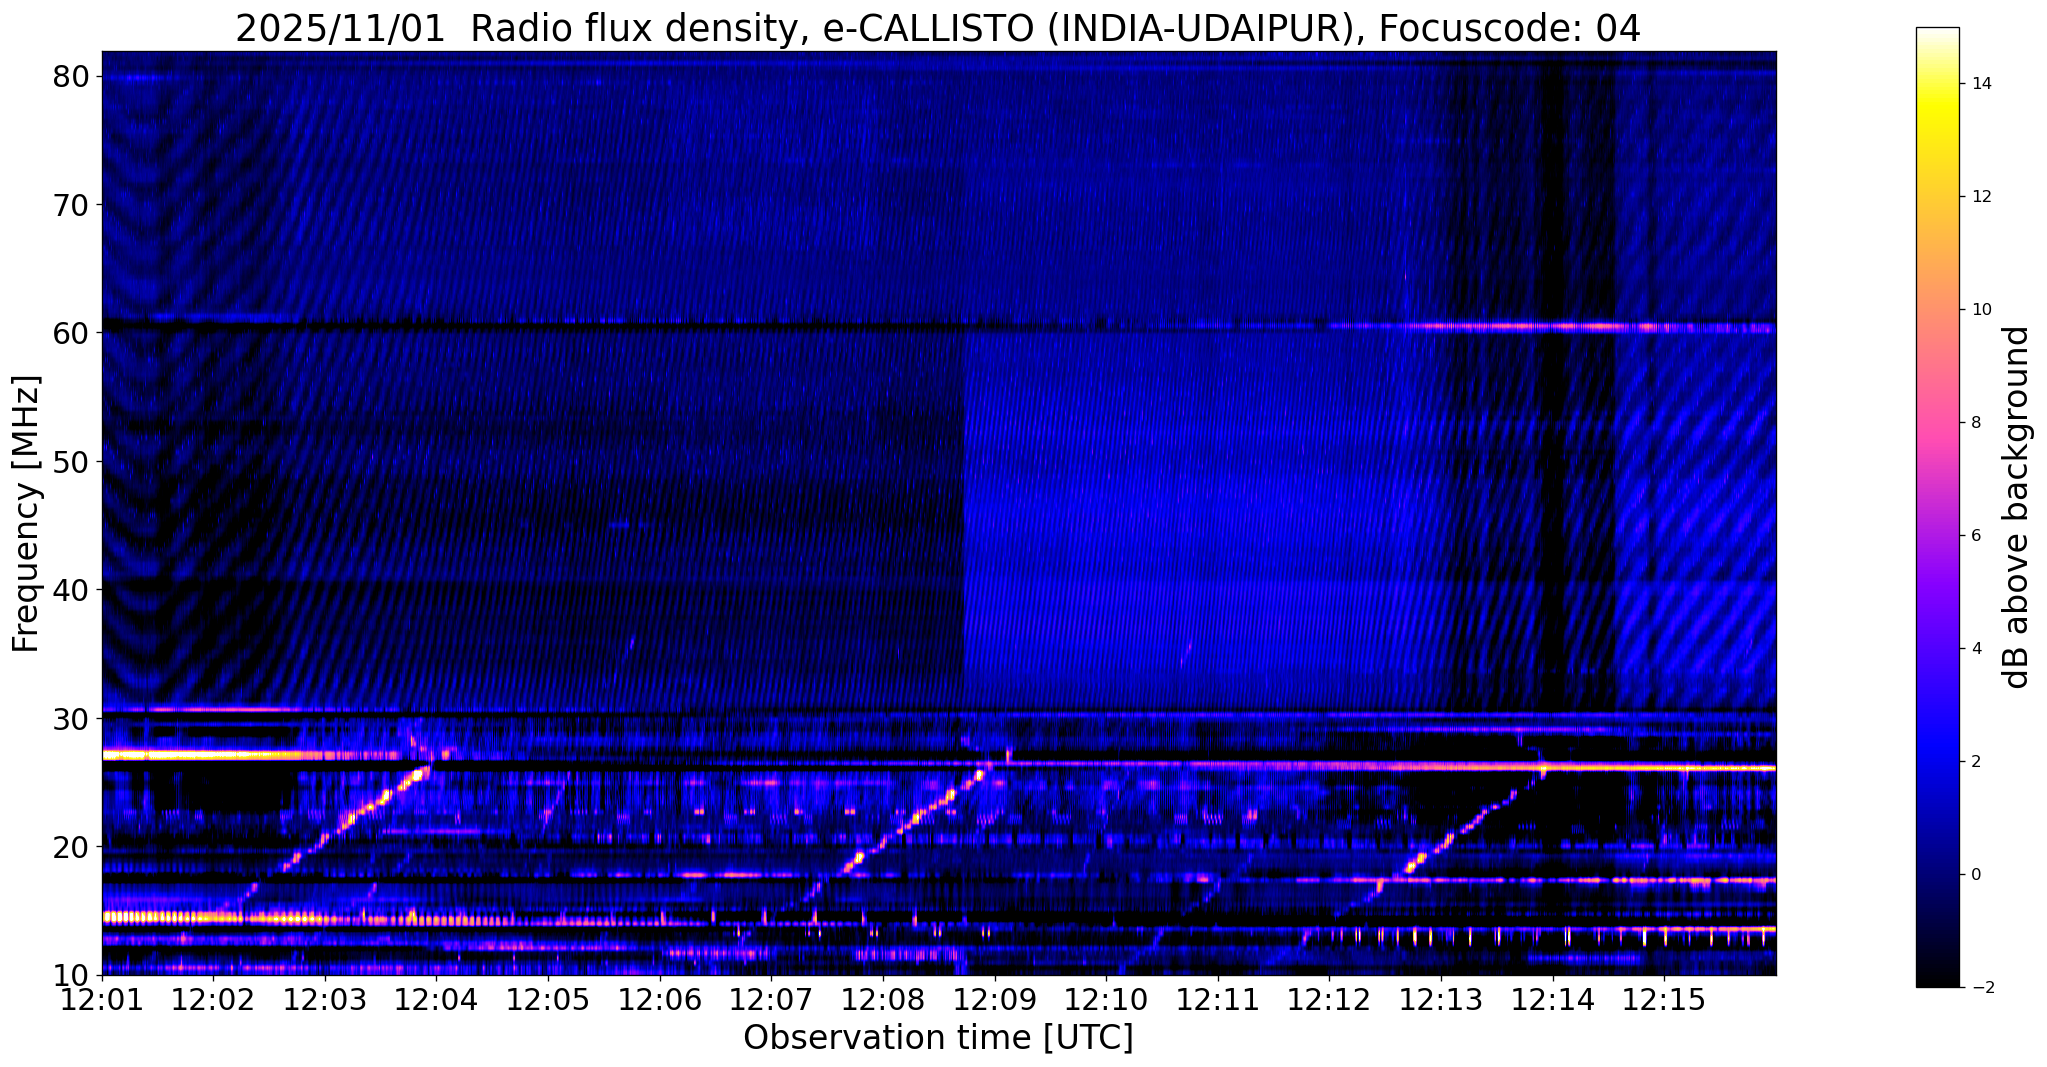Click the 12:04 time tick label
The height and width of the screenshot is (1067, 2047).
437,1001
